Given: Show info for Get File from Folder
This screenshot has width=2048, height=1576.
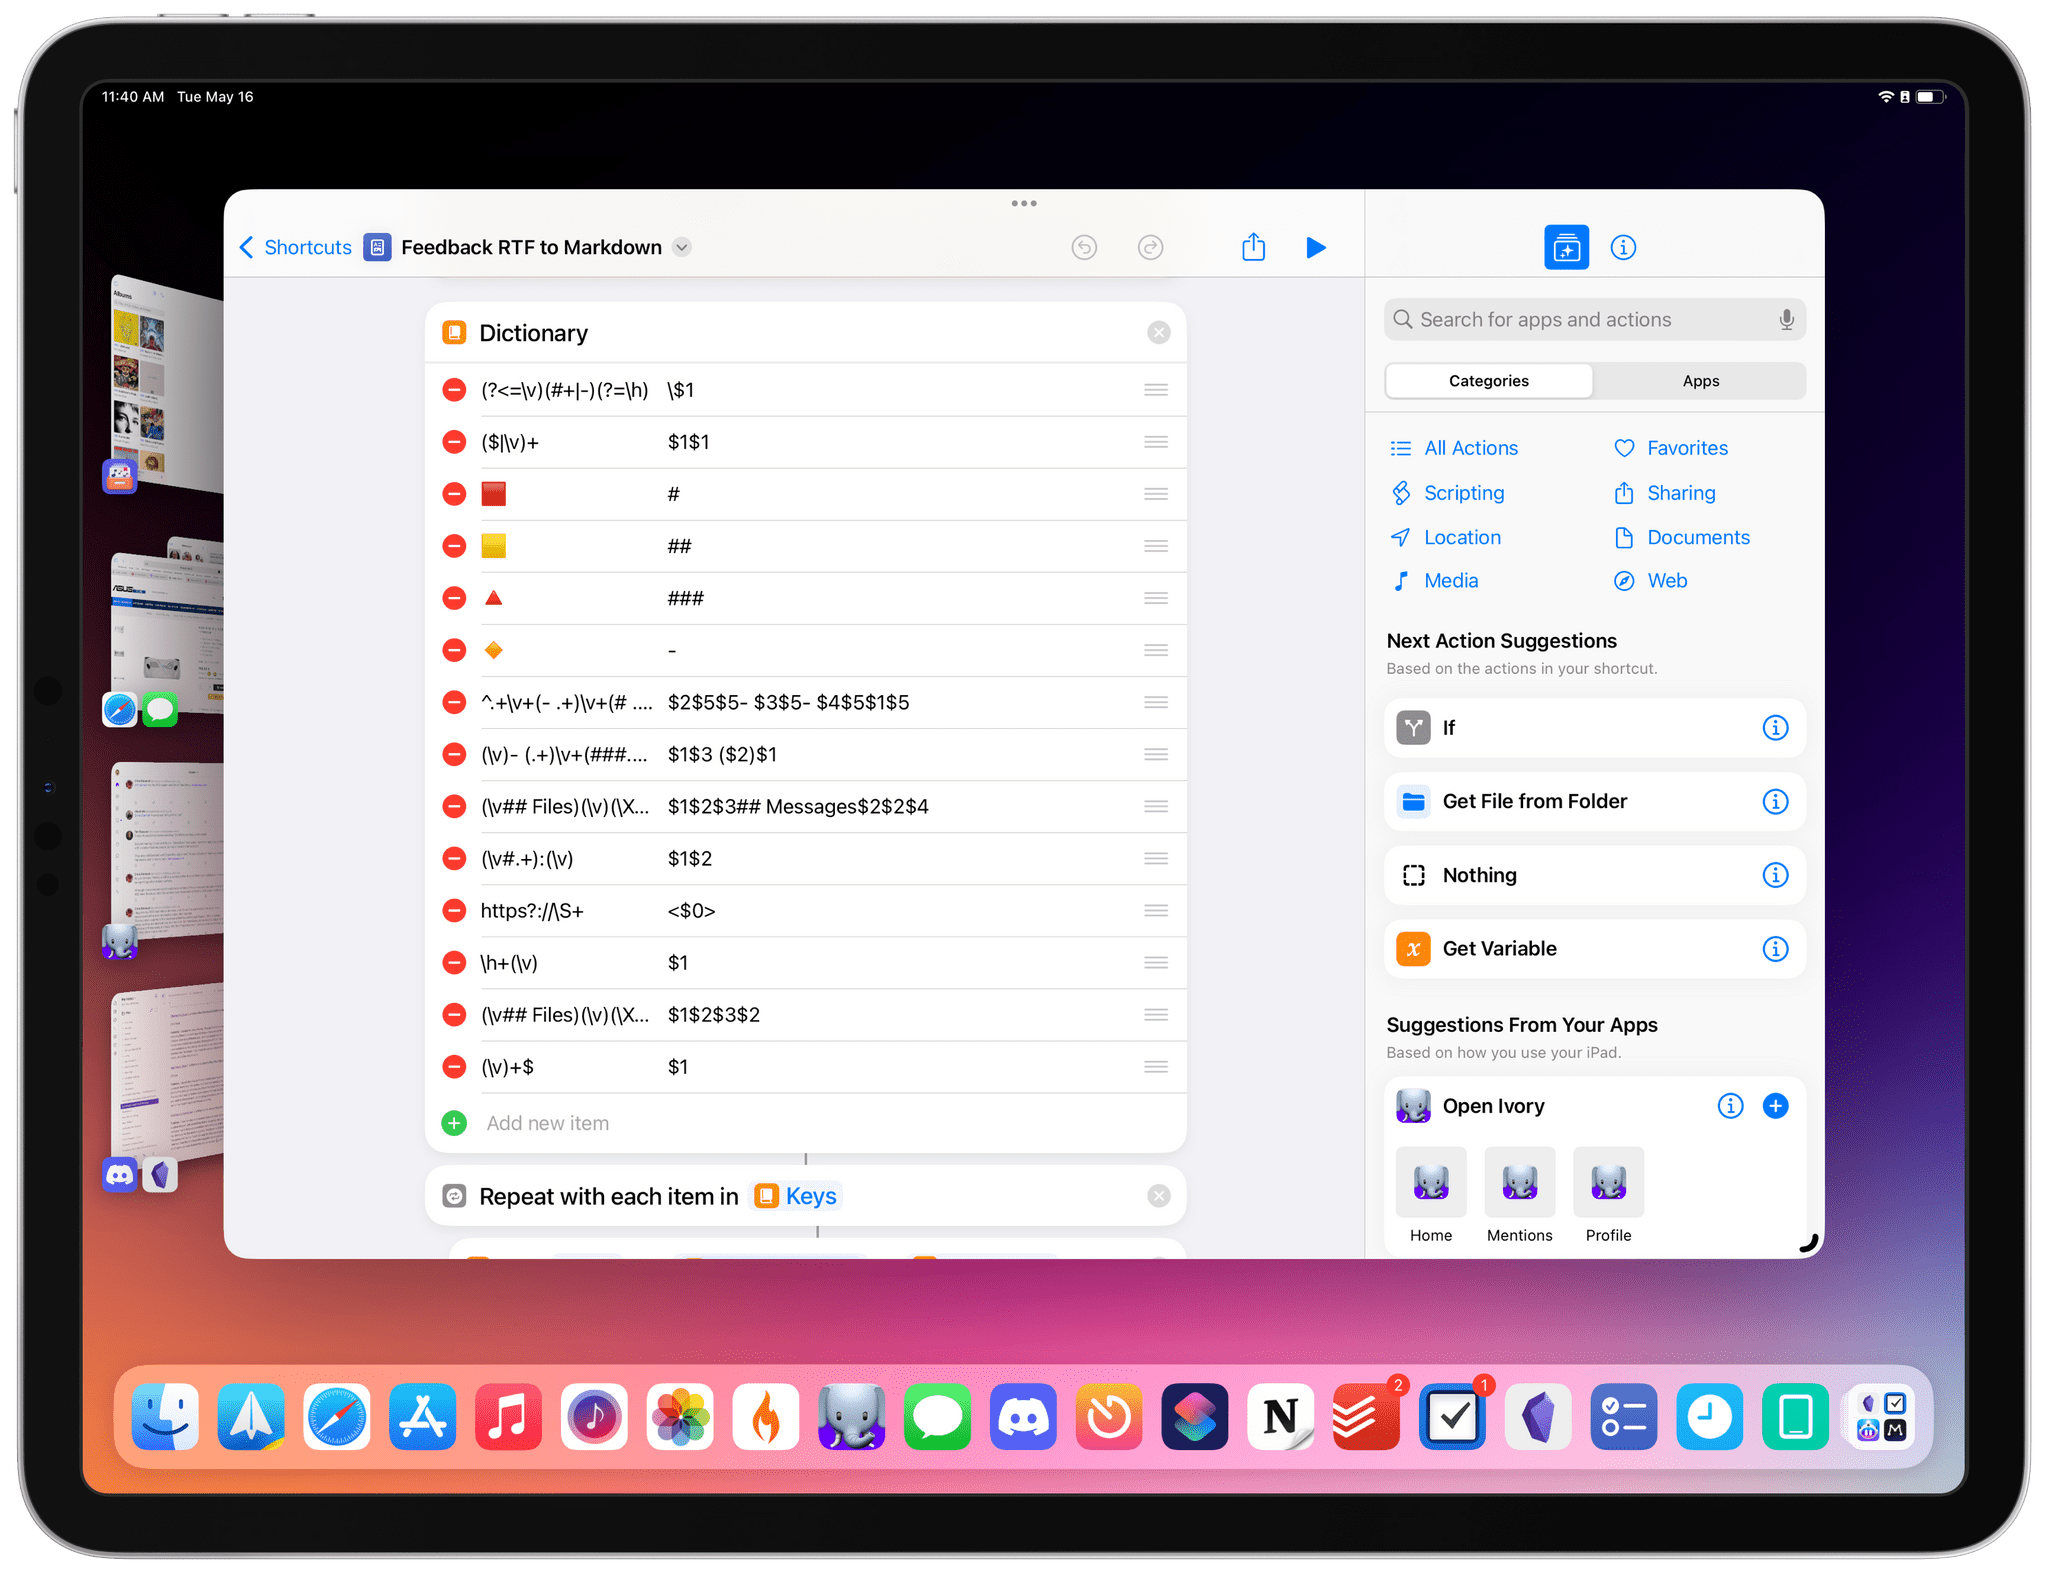Looking at the screenshot, I should point(1775,801).
